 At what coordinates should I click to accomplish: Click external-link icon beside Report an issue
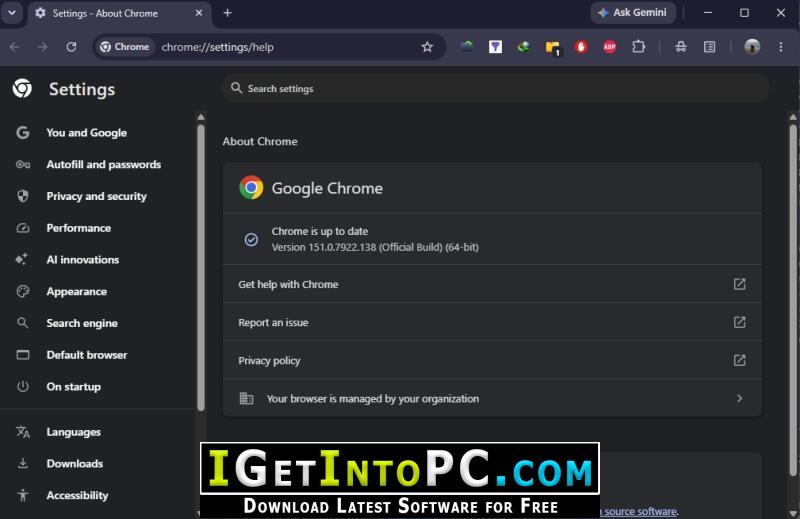(x=739, y=322)
